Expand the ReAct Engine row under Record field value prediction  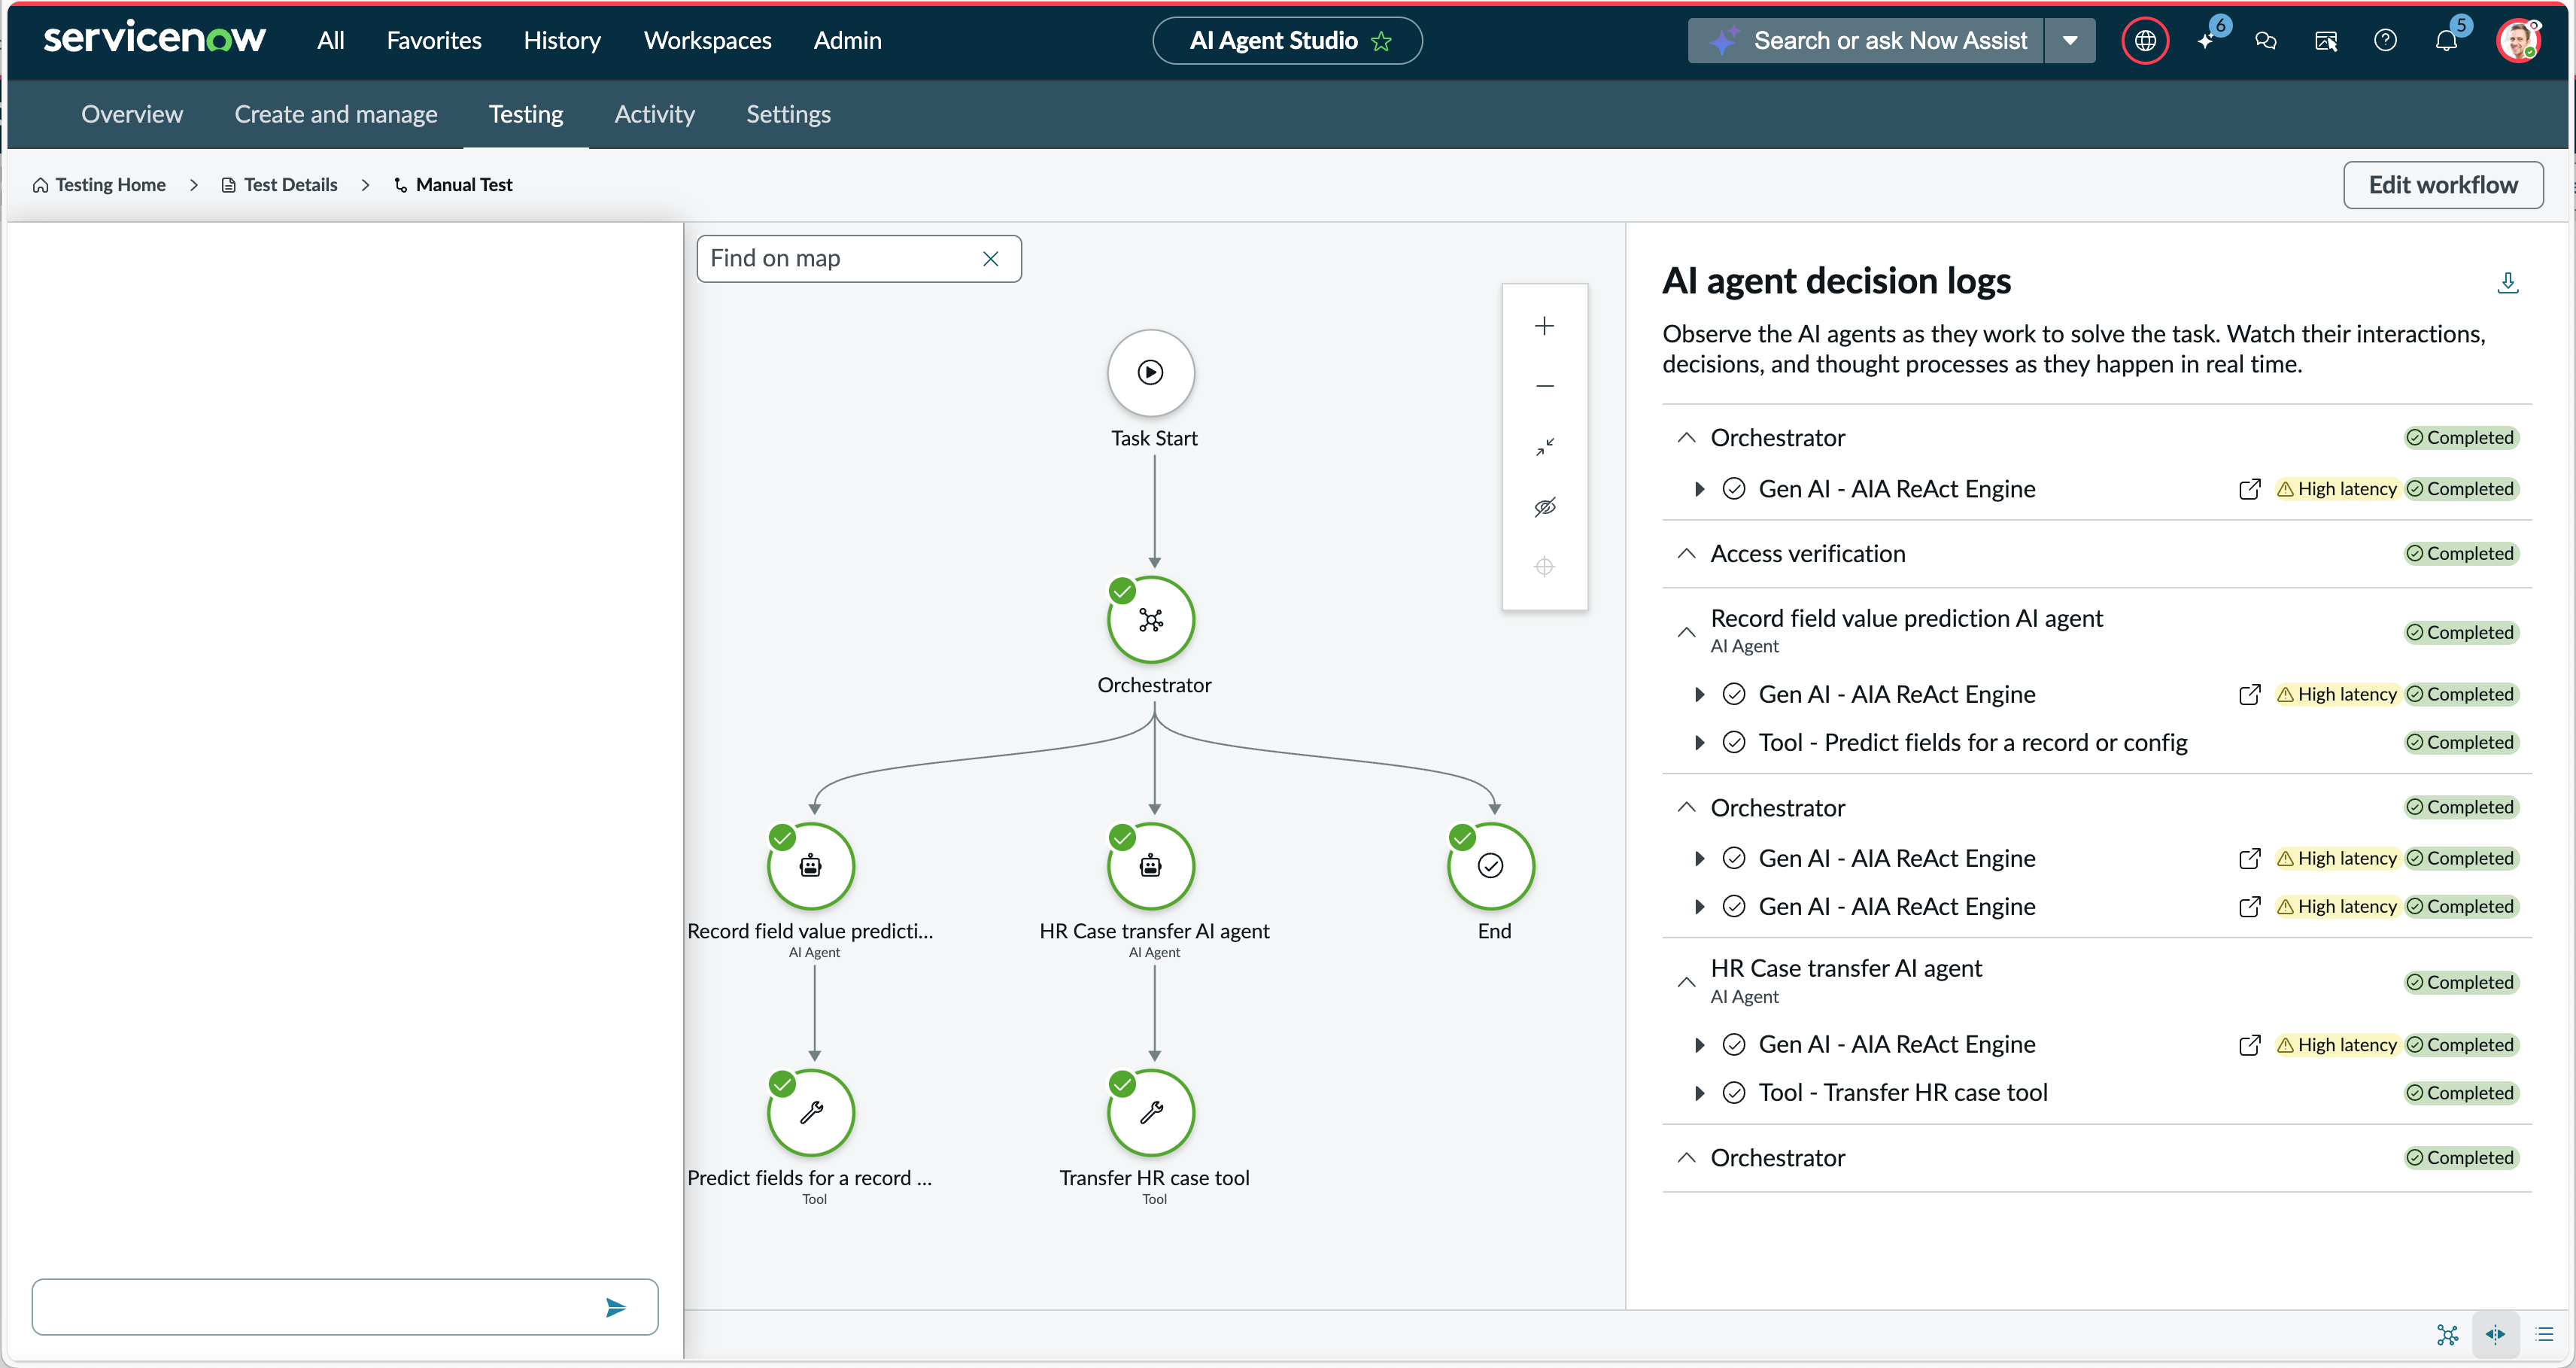(1699, 695)
